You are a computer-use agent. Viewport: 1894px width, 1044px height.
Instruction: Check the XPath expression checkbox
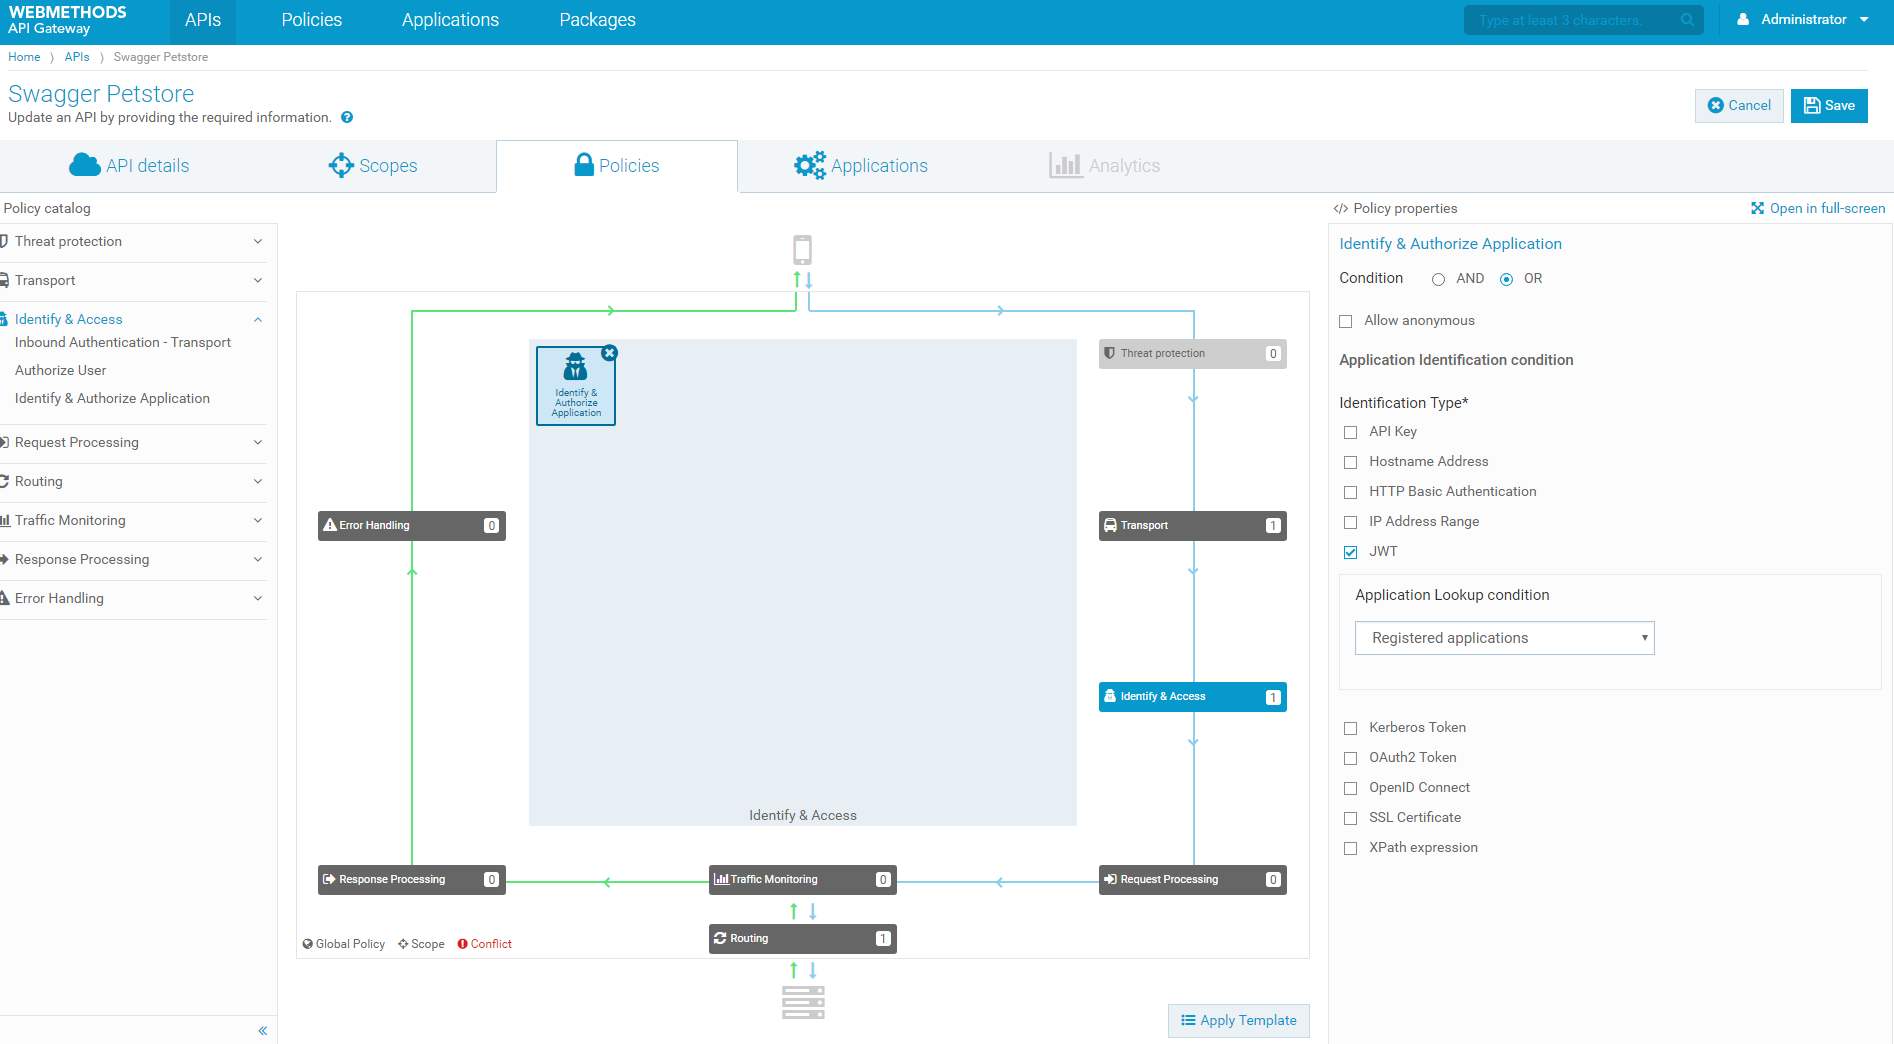coord(1351,849)
